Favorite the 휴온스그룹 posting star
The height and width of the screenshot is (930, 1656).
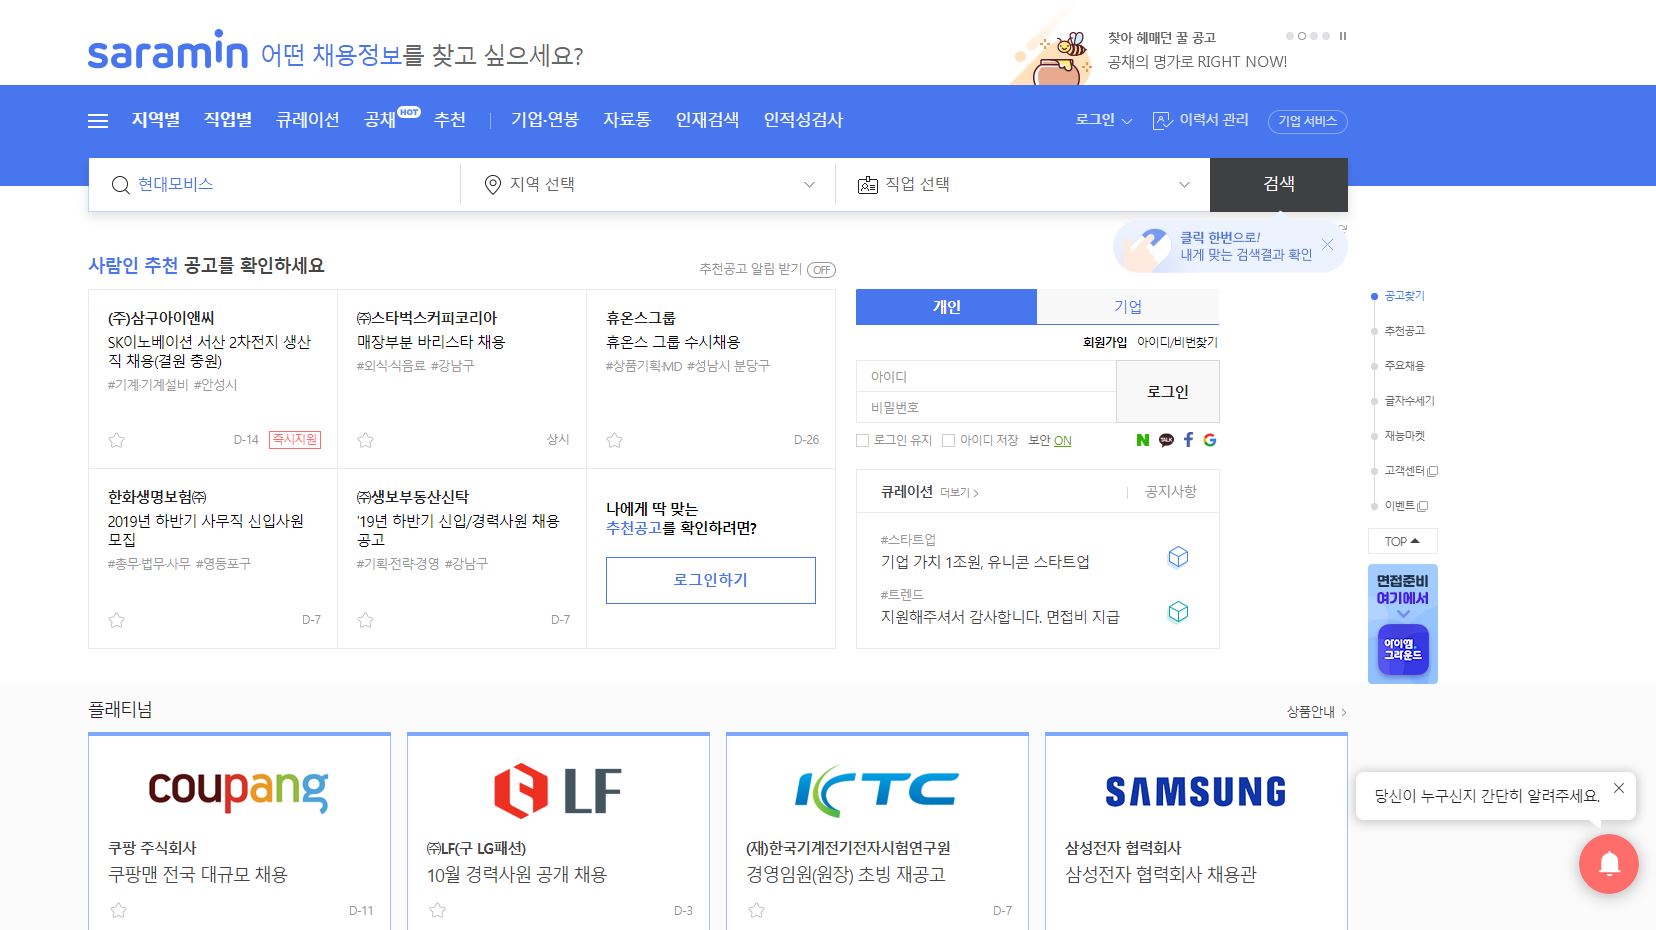coord(615,440)
